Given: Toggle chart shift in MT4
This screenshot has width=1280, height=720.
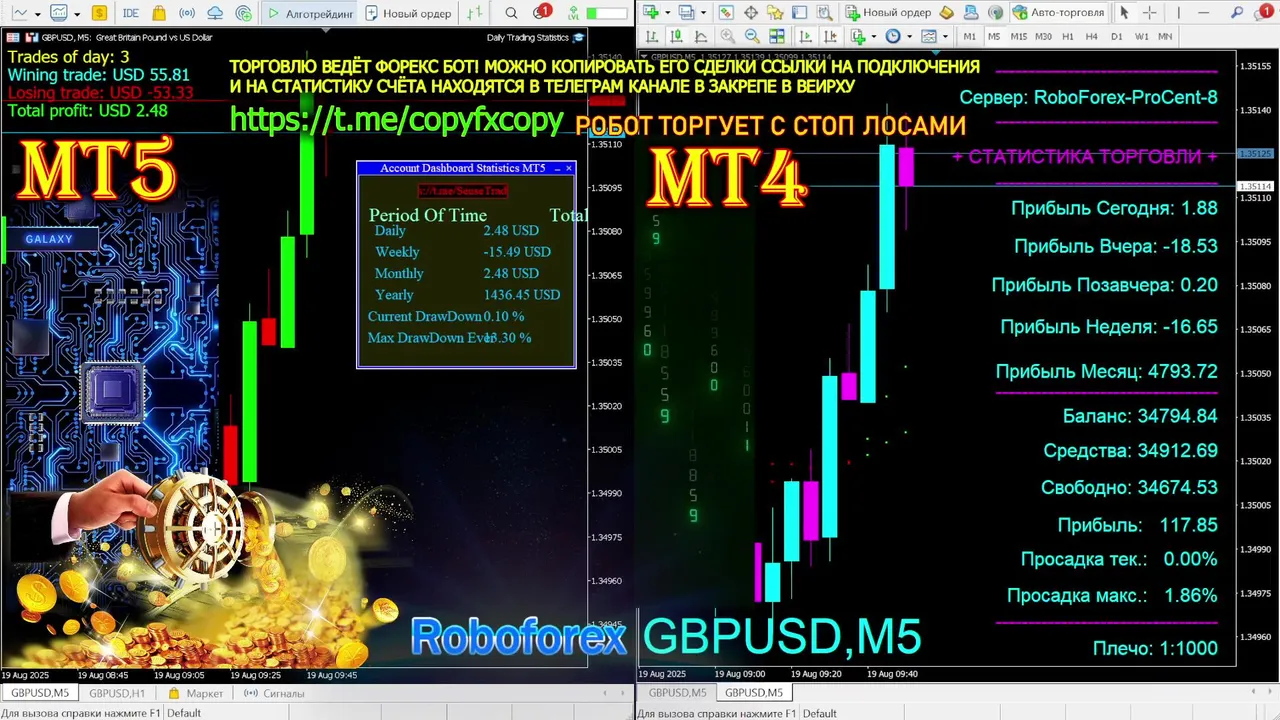Looking at the screenshot, I should click(x=830, y=36).
